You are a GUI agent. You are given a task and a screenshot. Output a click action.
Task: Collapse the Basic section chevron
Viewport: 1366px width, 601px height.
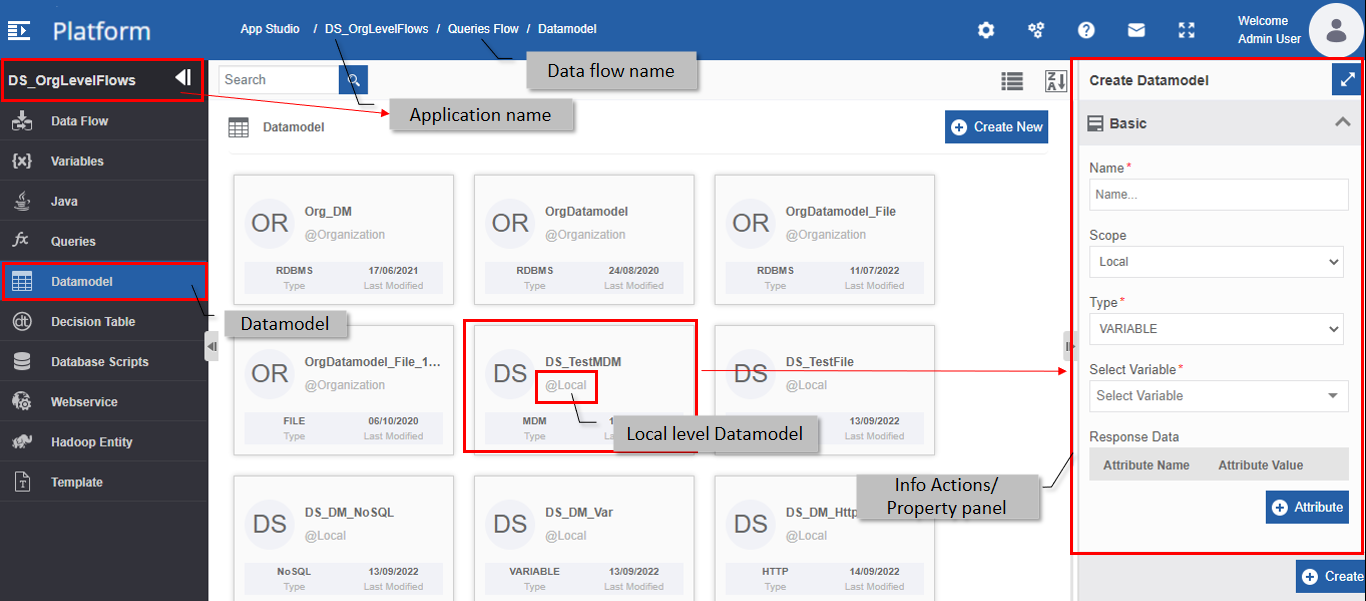pyautogui.click(x=1343, y=123)
